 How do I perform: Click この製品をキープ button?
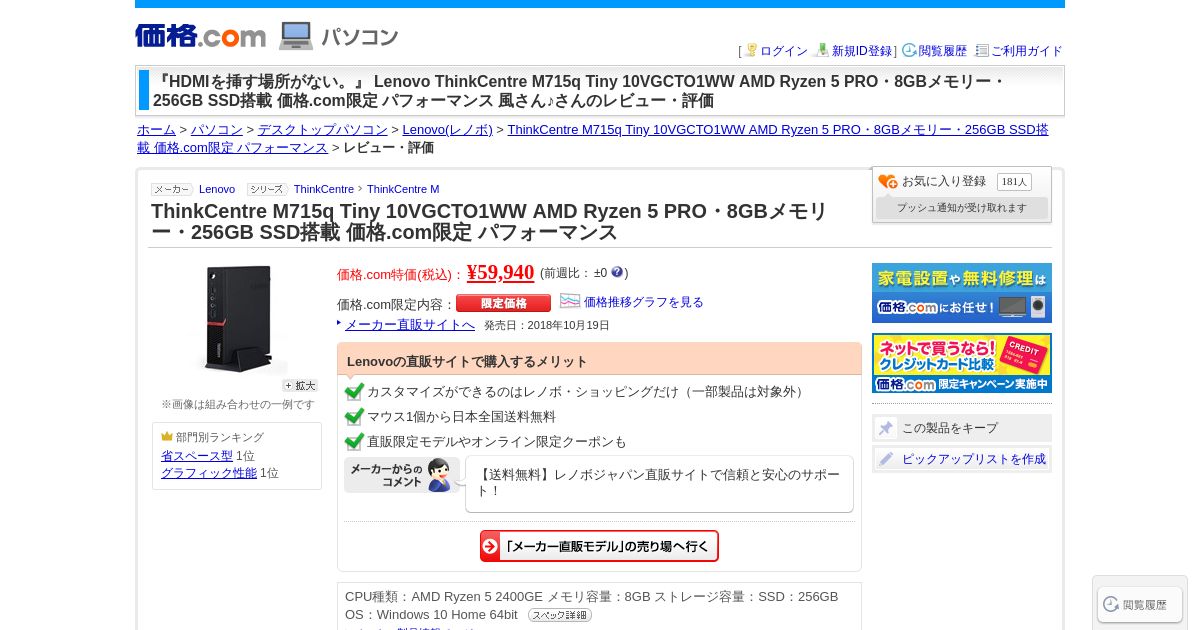[x=962, y=428]
